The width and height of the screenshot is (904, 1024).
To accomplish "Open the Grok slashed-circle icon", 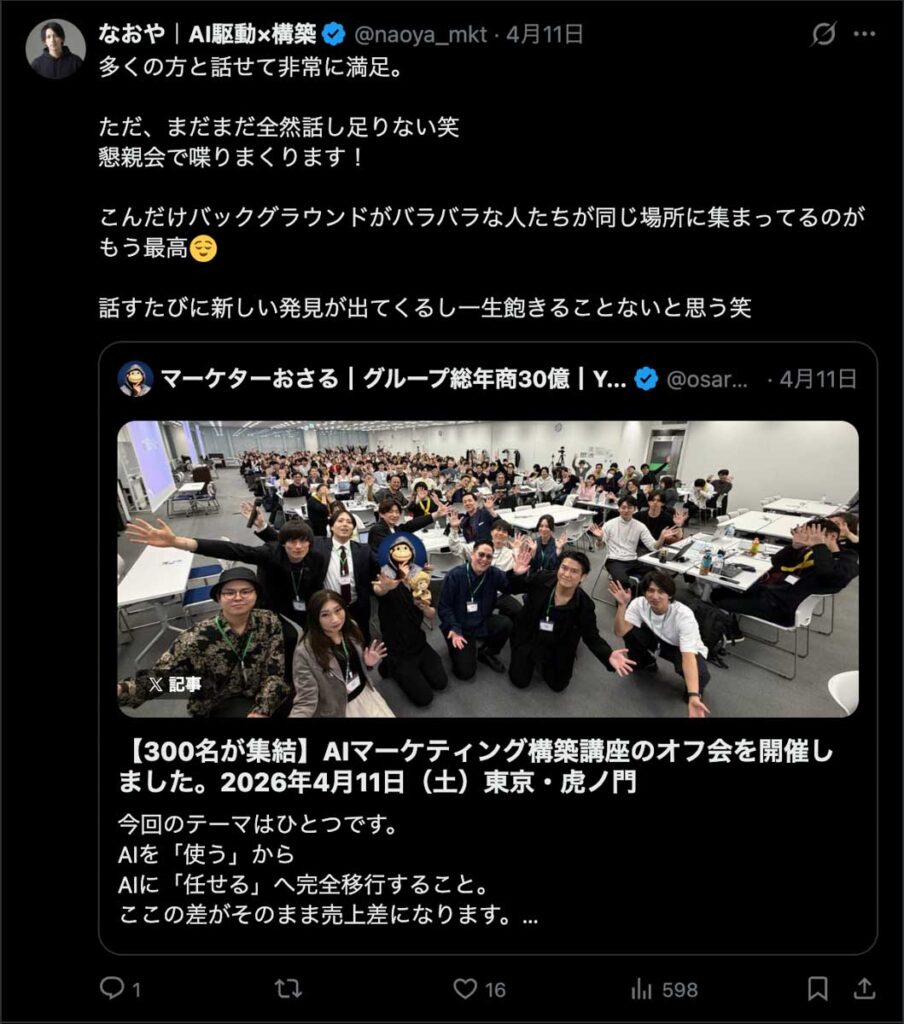I will (823, 34).
